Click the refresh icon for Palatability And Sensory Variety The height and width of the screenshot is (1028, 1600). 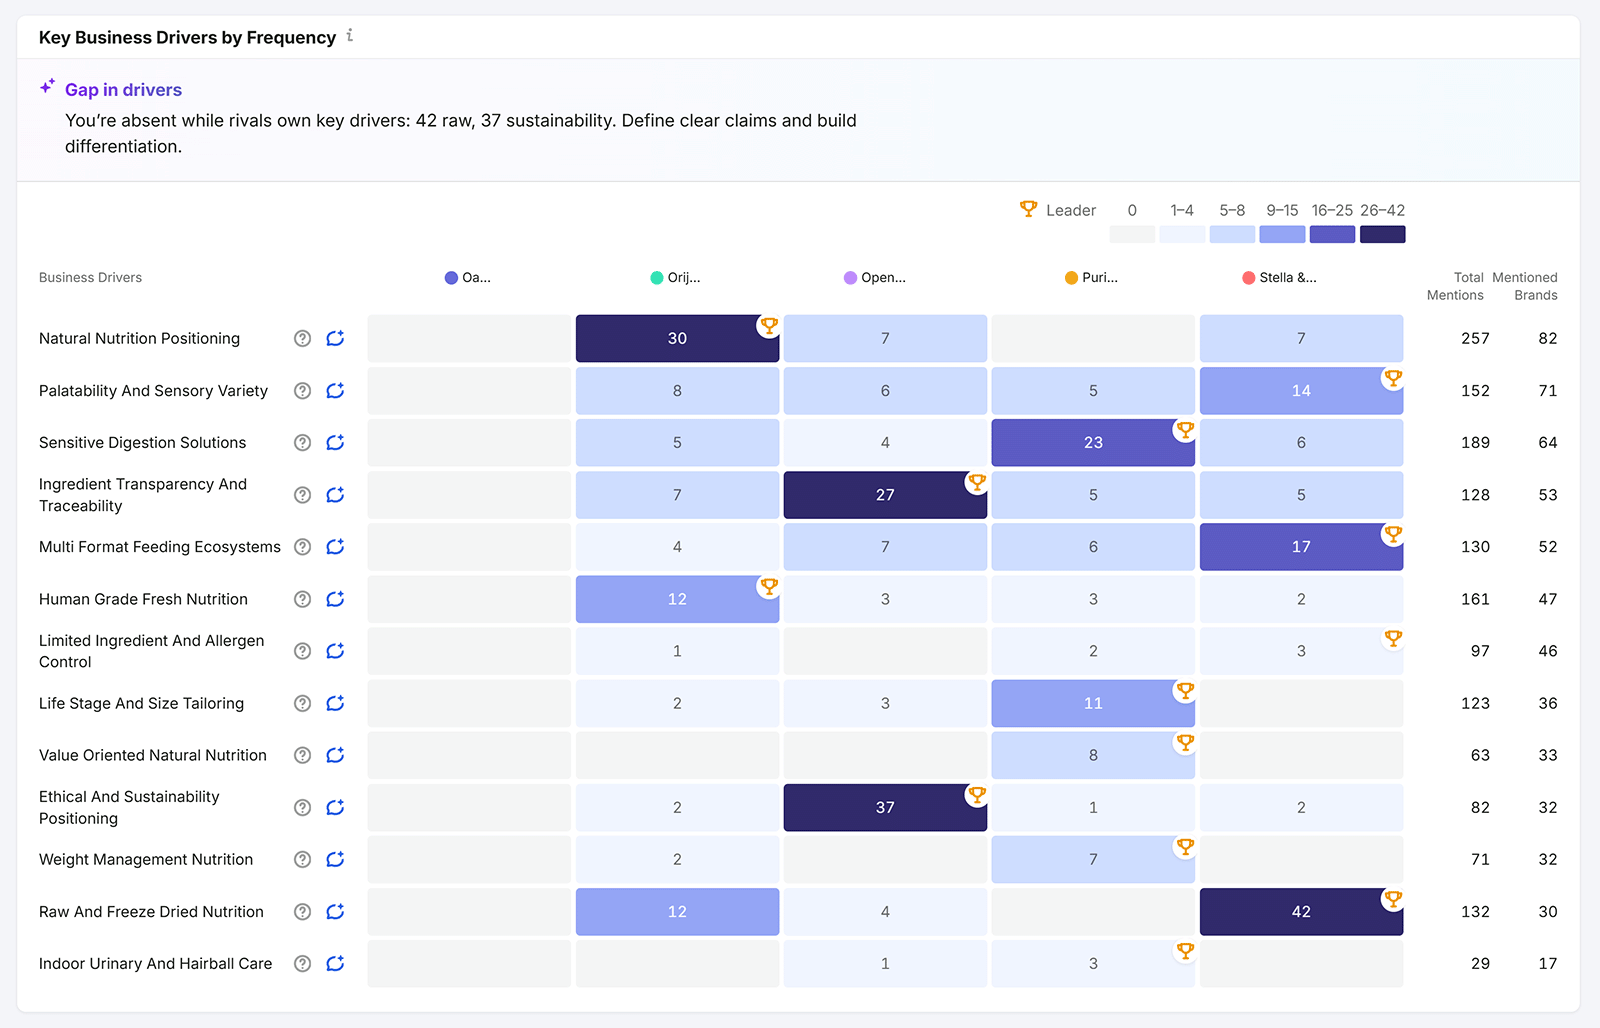point(335,391)
